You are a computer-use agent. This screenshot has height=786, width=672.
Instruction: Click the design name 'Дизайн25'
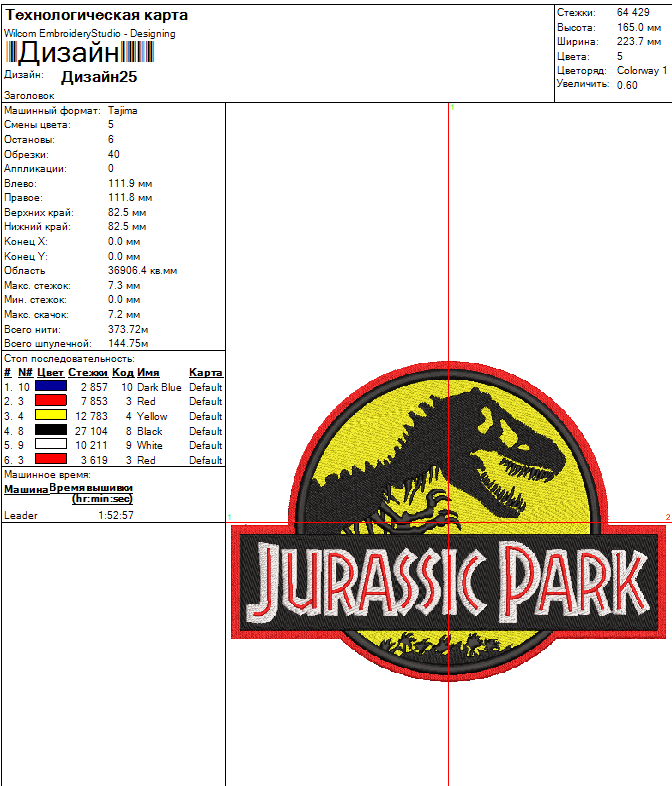pos(99,77)
